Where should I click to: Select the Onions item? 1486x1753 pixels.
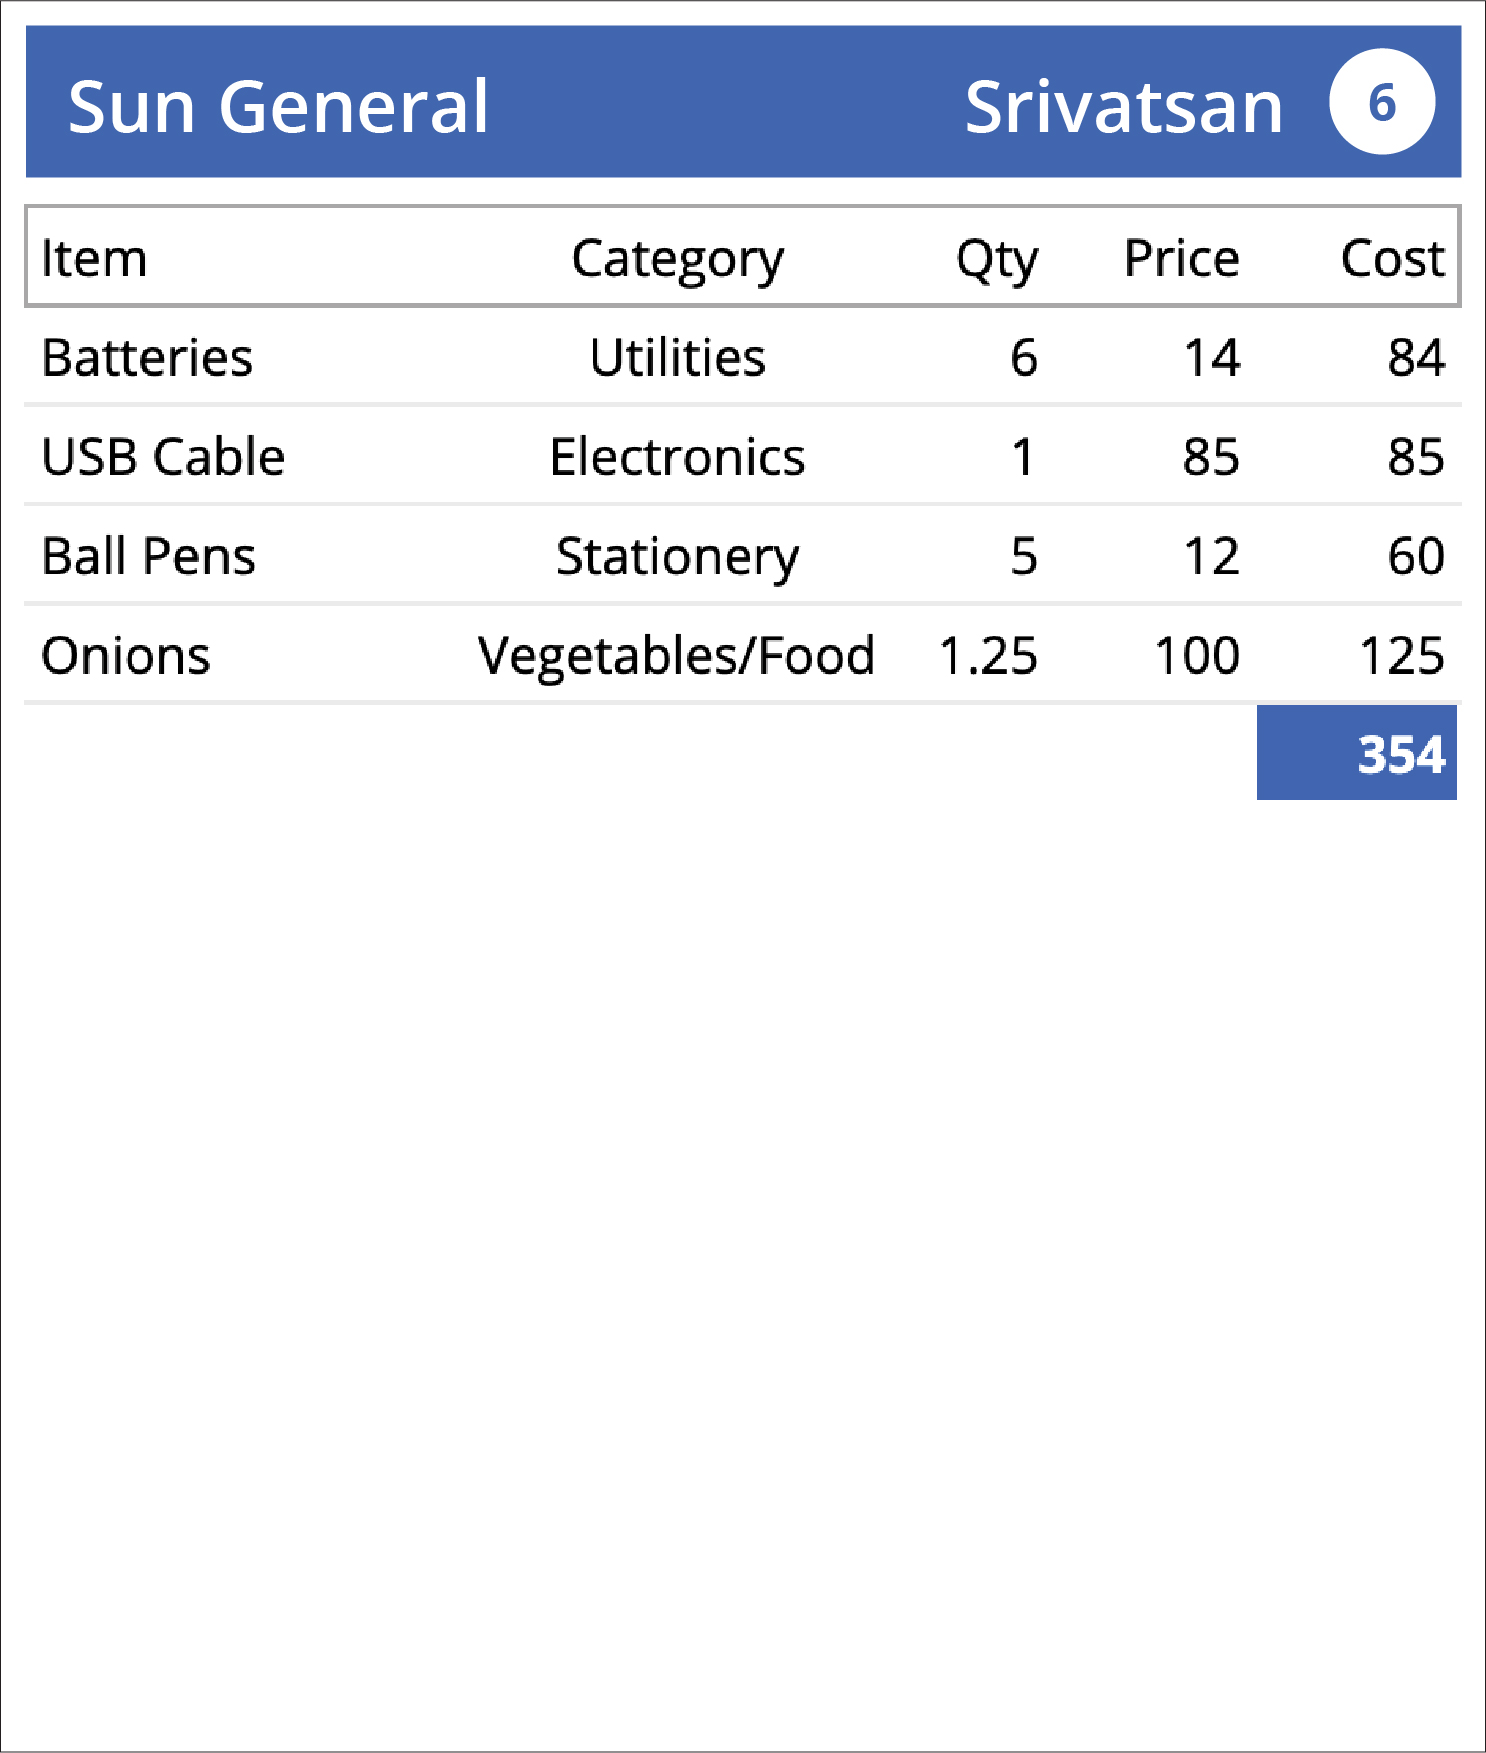point(126,656)
